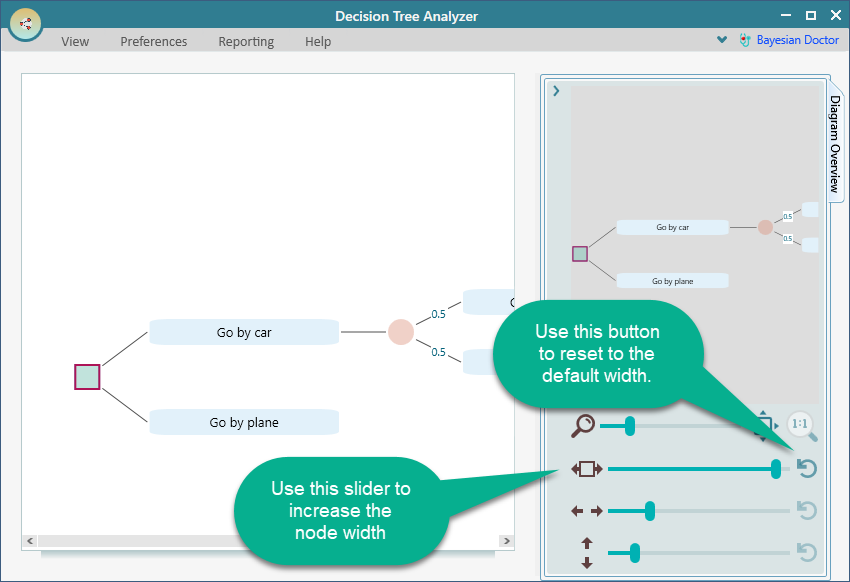Select the Diagram Overview vertical tab
Image resolution: width=850 pixels, height=582 pixels.
tap(834, 145)
